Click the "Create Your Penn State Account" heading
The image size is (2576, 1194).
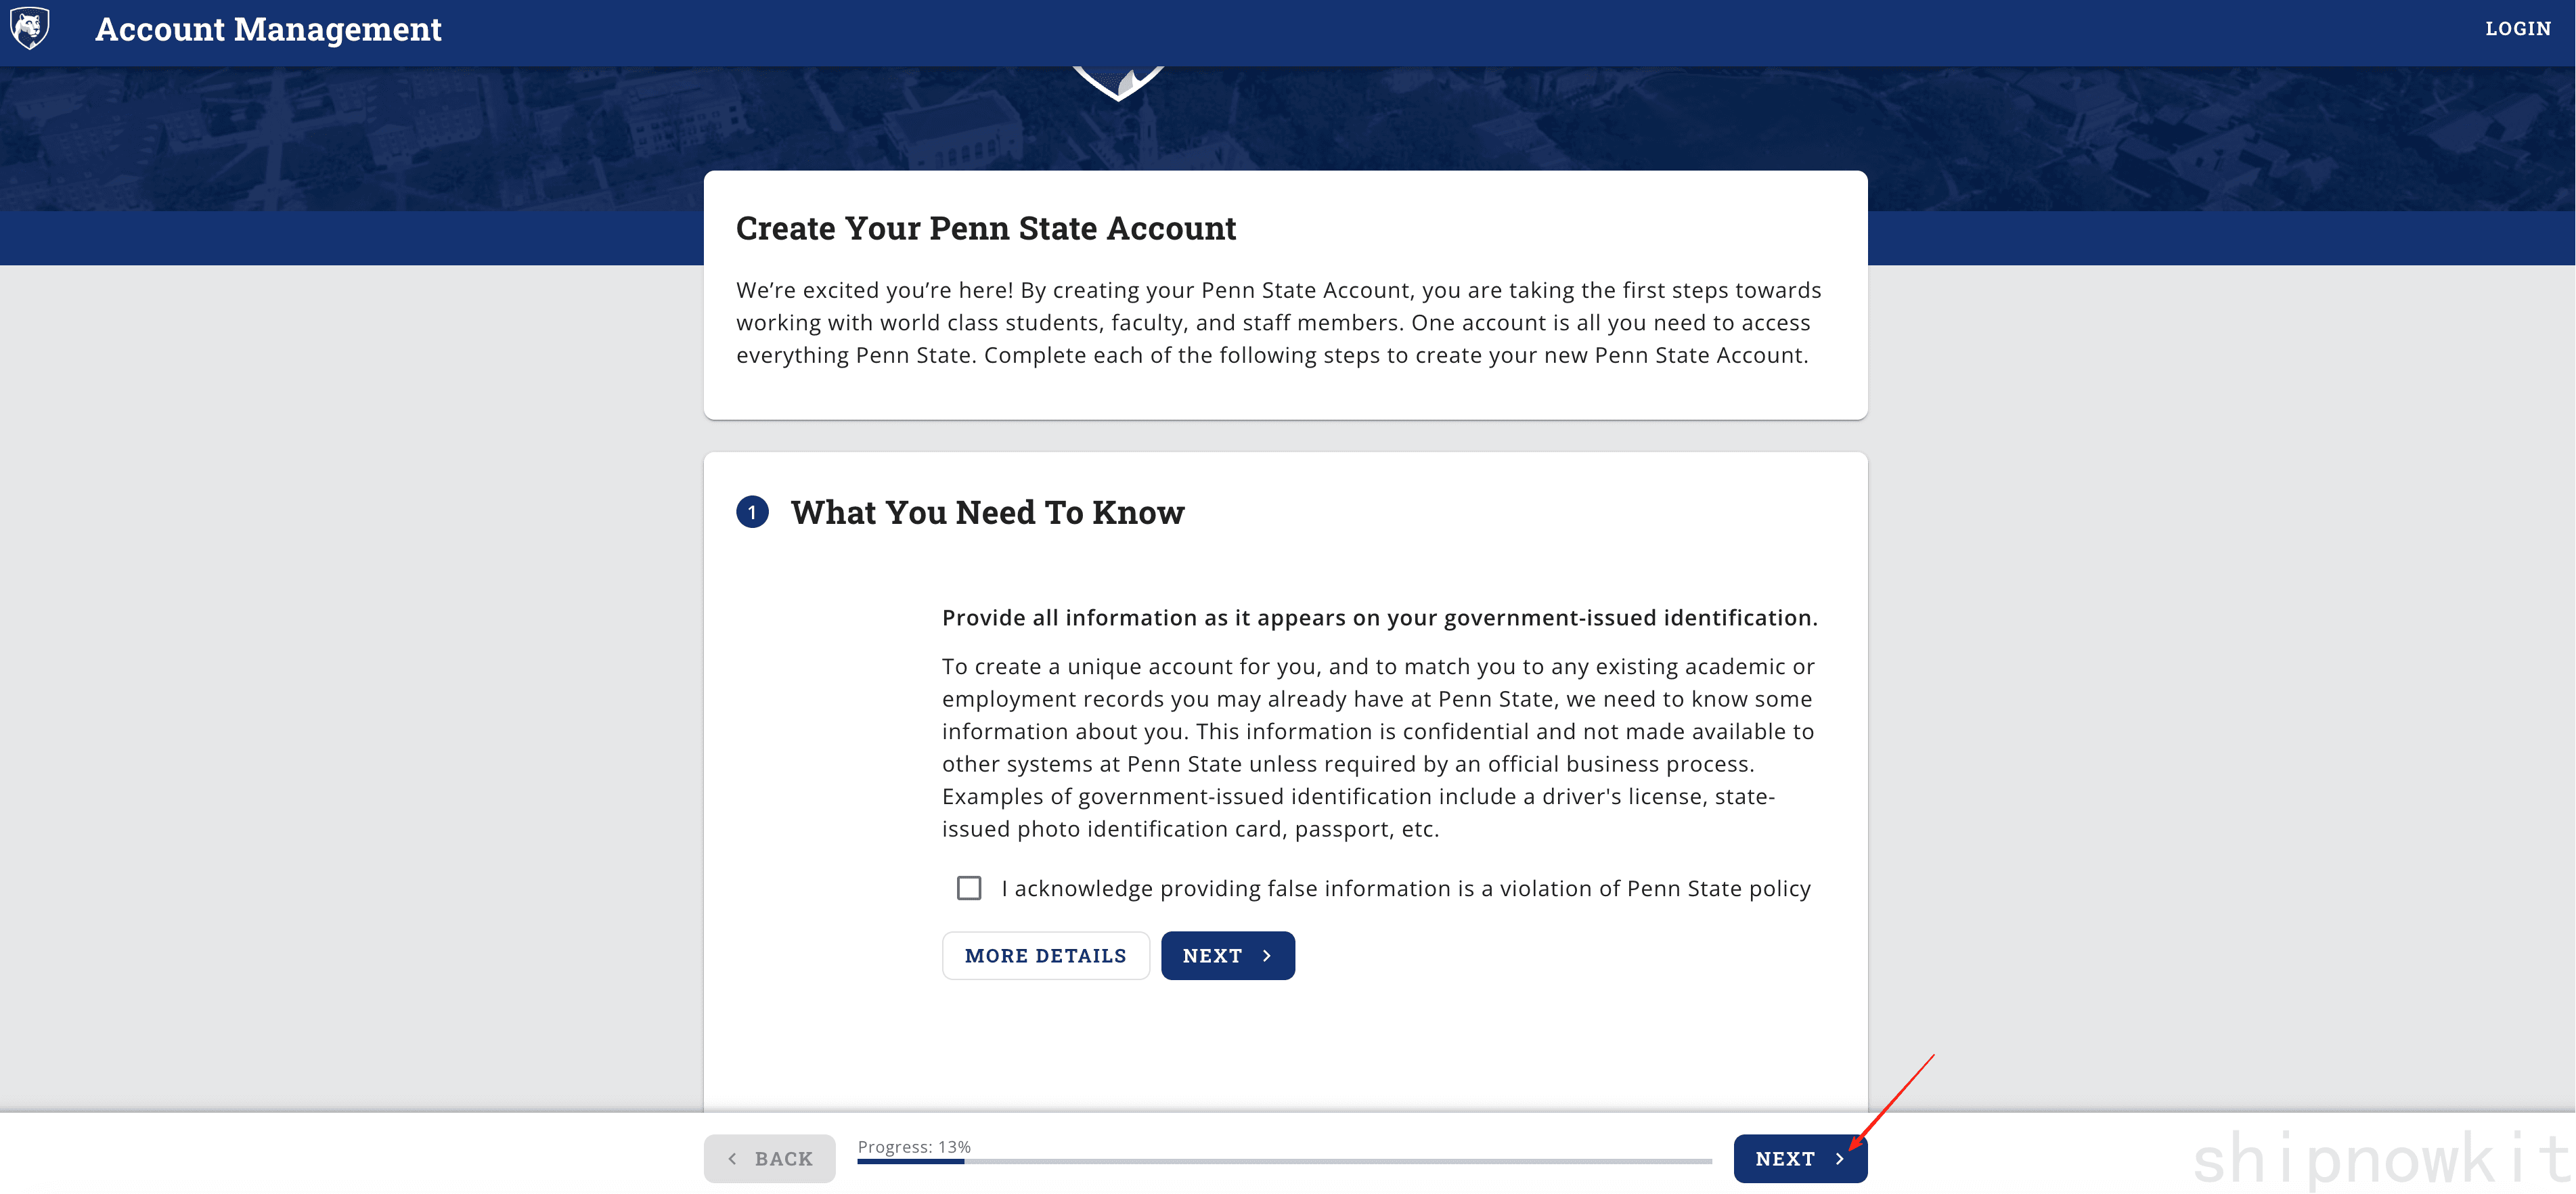pyautogui.click(x=986, y=228)
